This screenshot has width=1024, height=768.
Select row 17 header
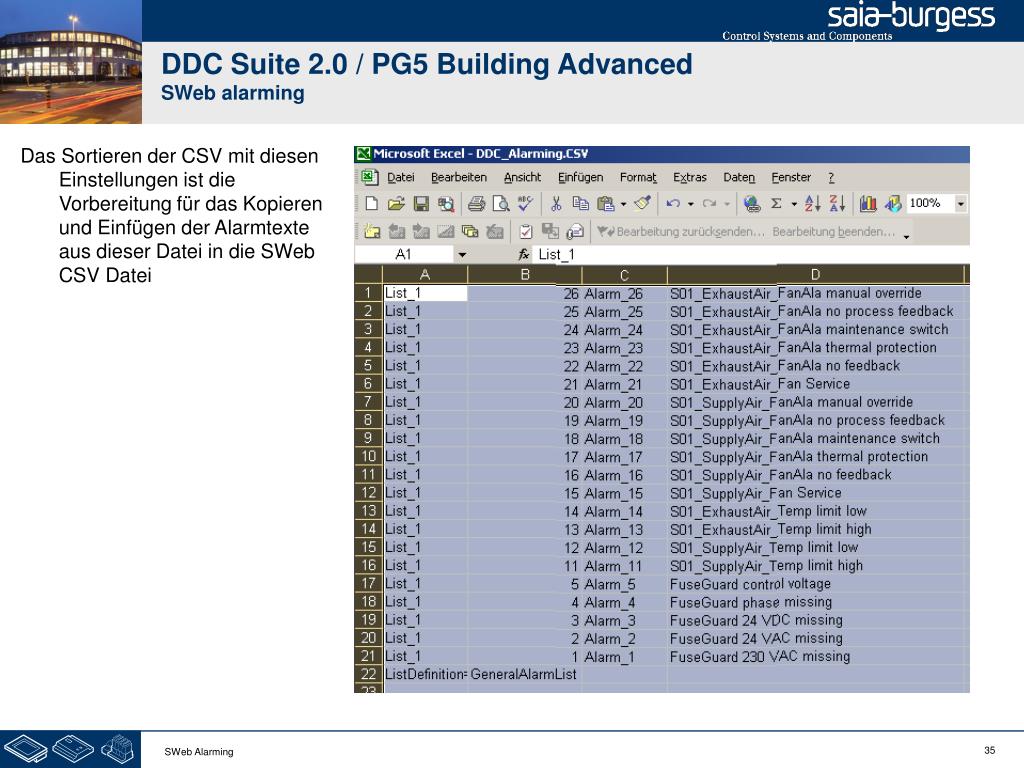[x=369, y=583]
